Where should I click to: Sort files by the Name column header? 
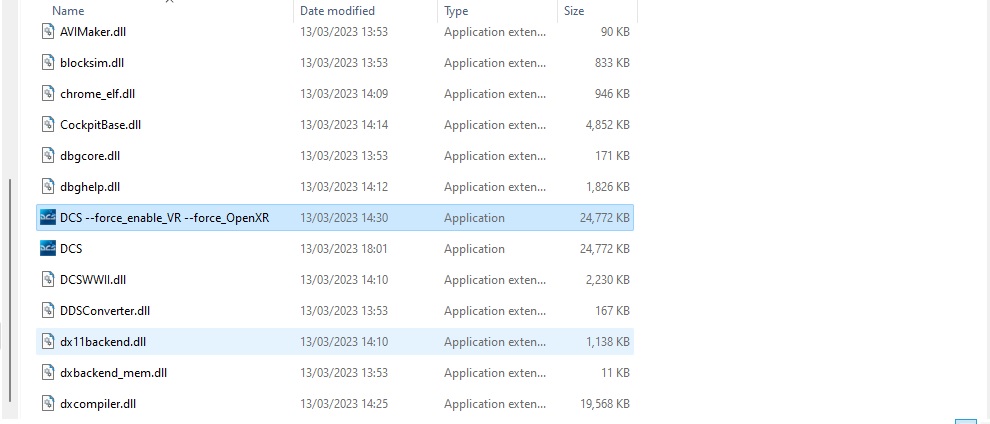68,11
